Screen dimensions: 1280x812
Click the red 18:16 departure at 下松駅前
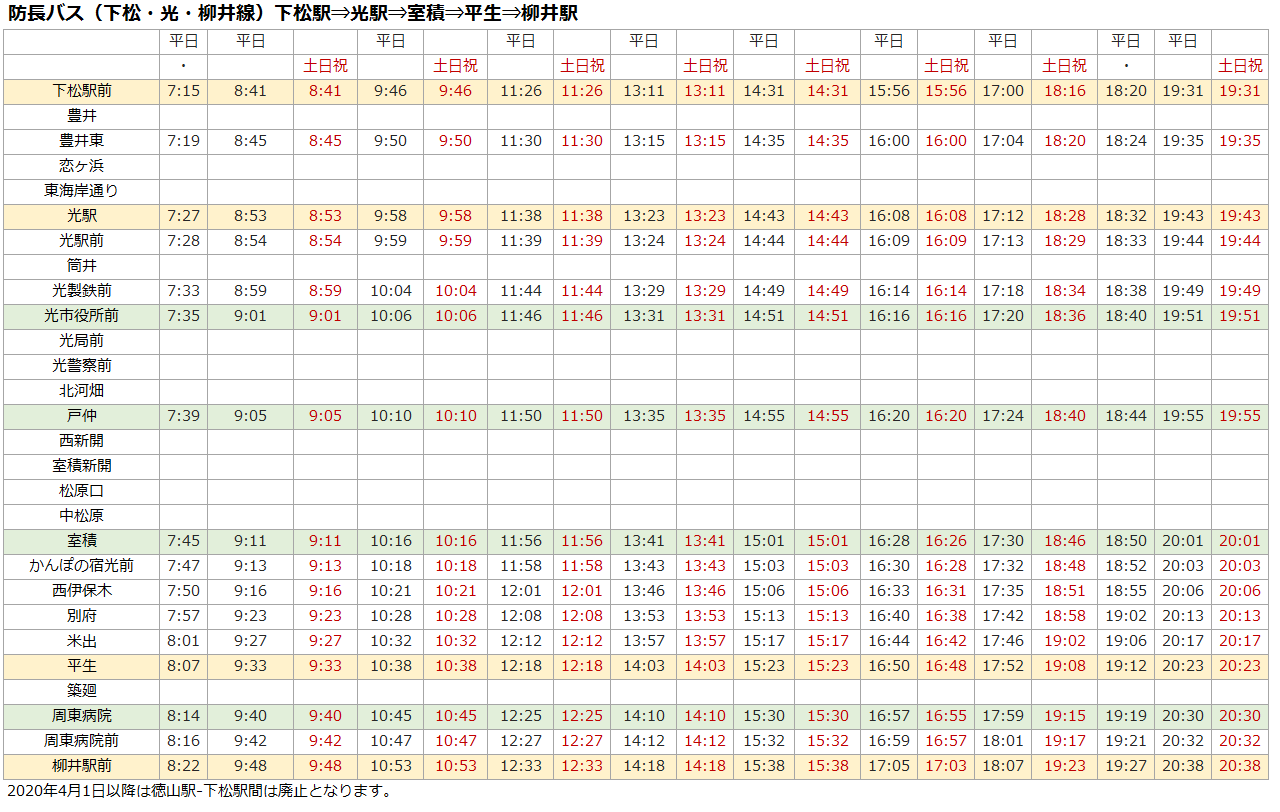(1065, 91)
